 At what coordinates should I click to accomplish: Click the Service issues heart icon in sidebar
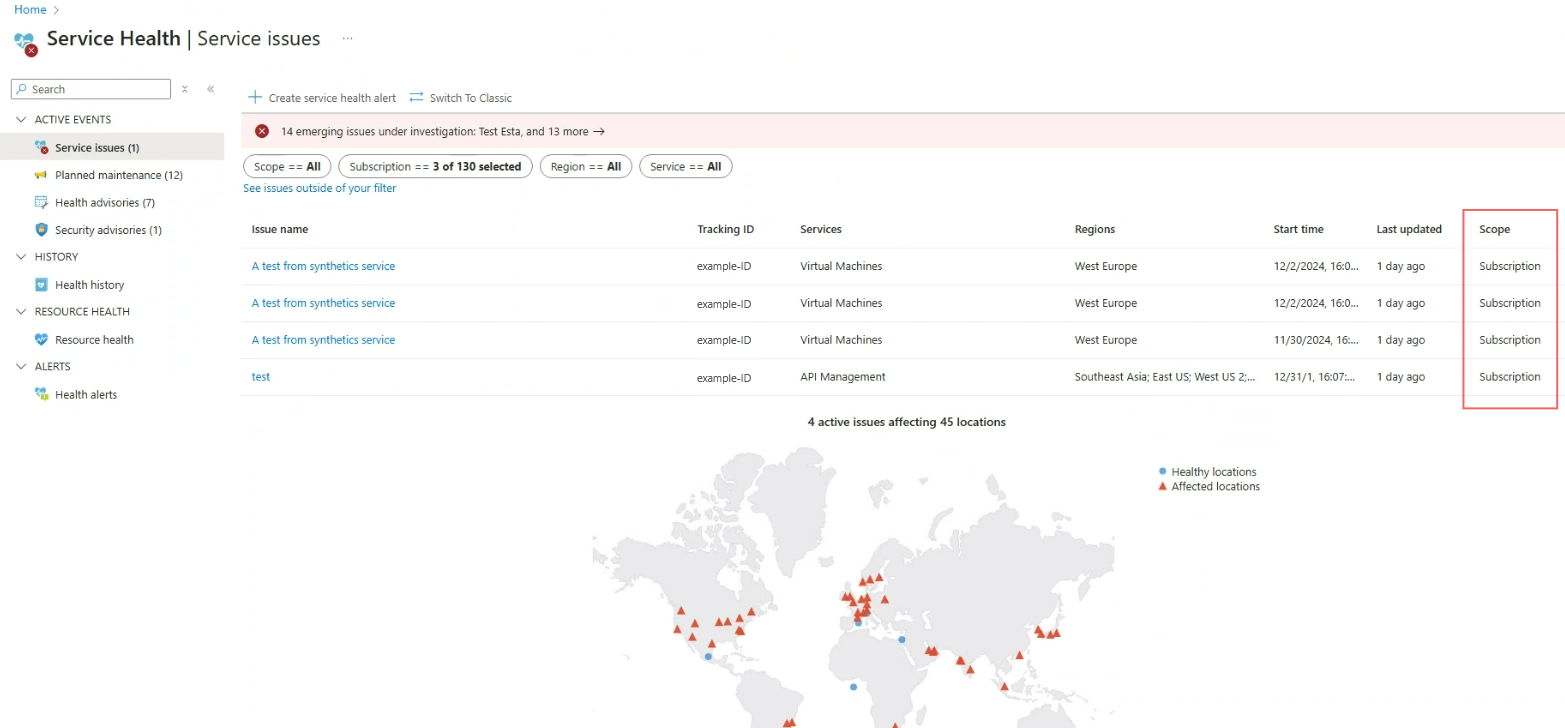41,147
